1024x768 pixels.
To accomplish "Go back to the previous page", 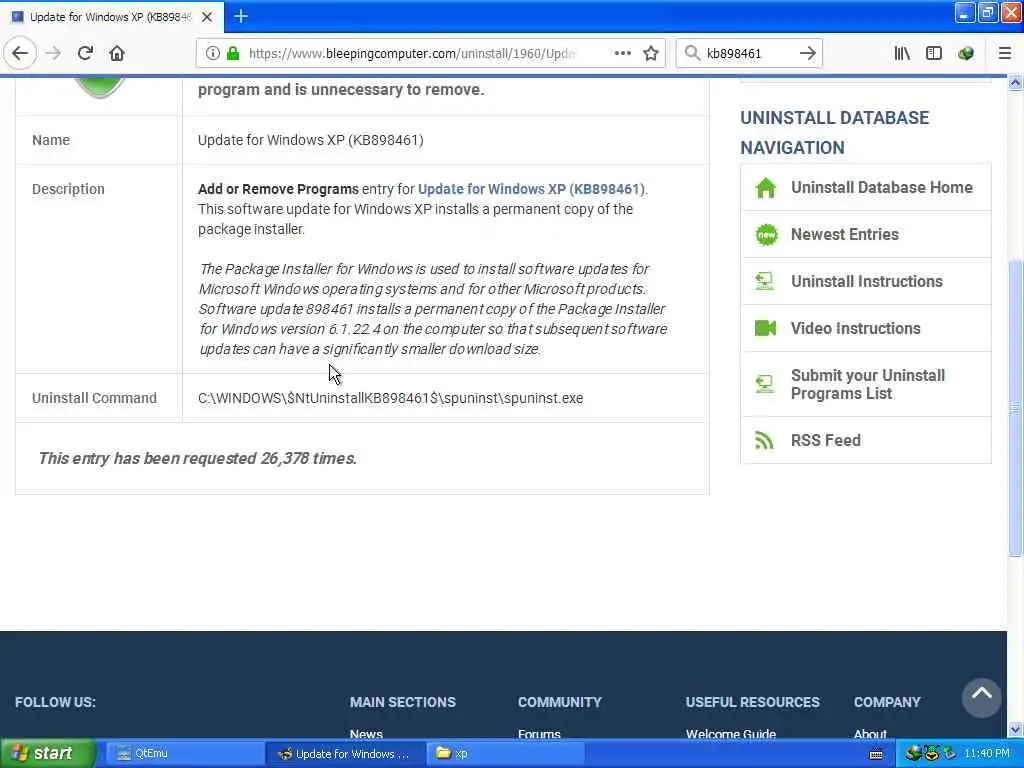I will point(20,53).
